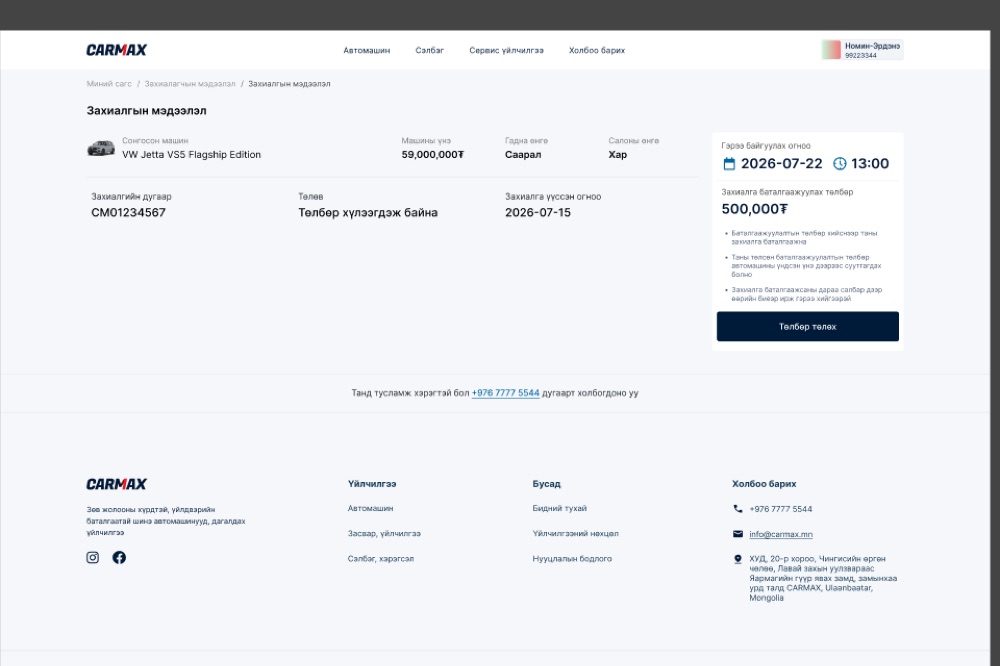Click order date 2026-07-15
The image size is (1000, 666).
[538, 212]
